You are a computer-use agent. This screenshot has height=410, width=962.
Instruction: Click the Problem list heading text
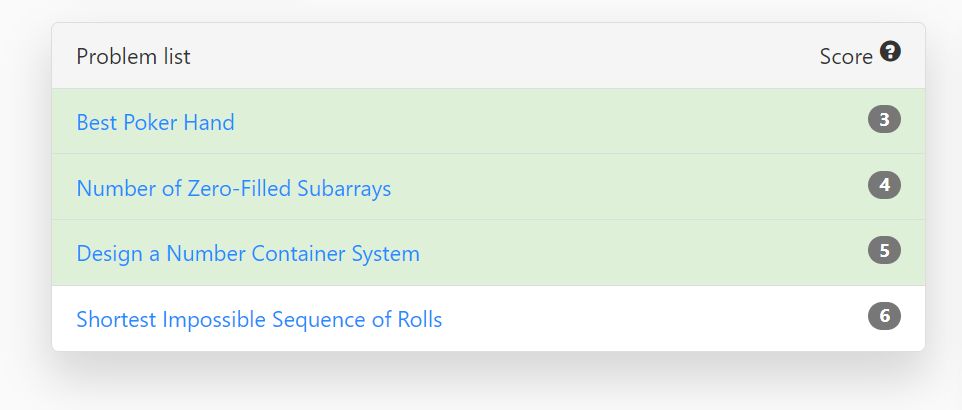(133, 56)
